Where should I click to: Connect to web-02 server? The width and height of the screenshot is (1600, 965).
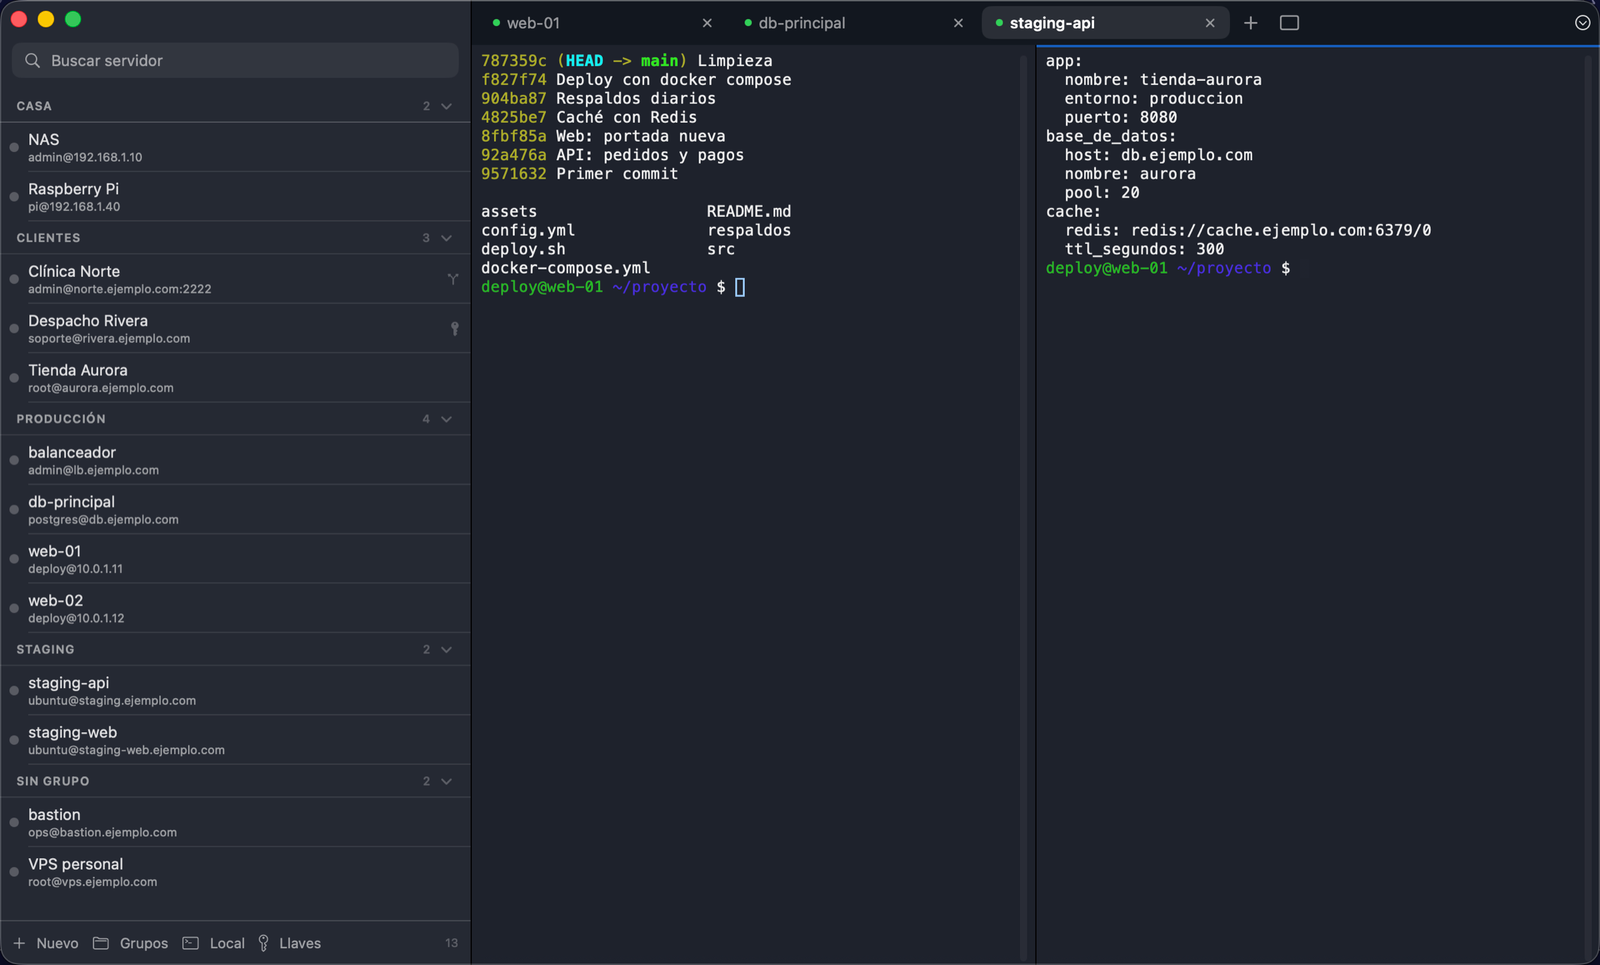click(236, 609)
